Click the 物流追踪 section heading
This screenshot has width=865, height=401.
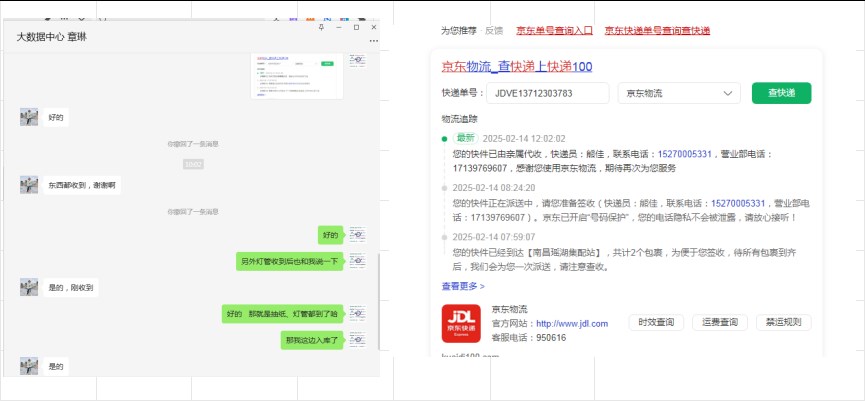click(460, 119)
